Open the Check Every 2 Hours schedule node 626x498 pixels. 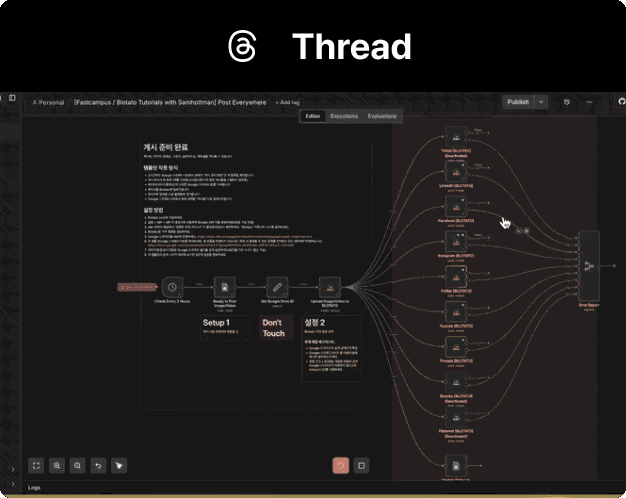click(172, 287)
